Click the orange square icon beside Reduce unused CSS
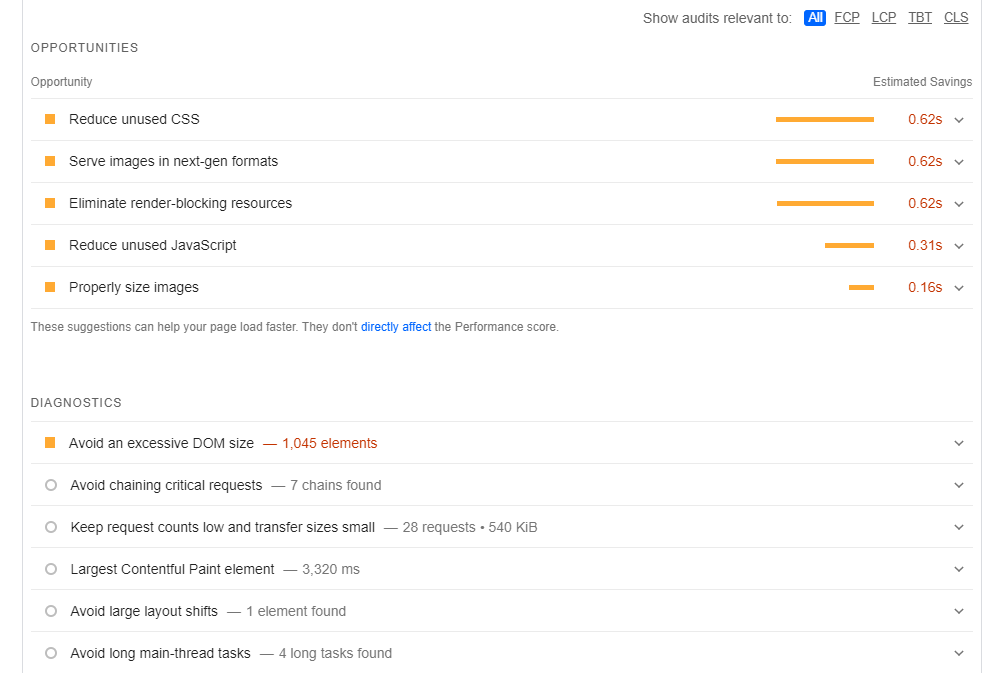This screenshot has height=673, width=1002. [x=49, y=119]
